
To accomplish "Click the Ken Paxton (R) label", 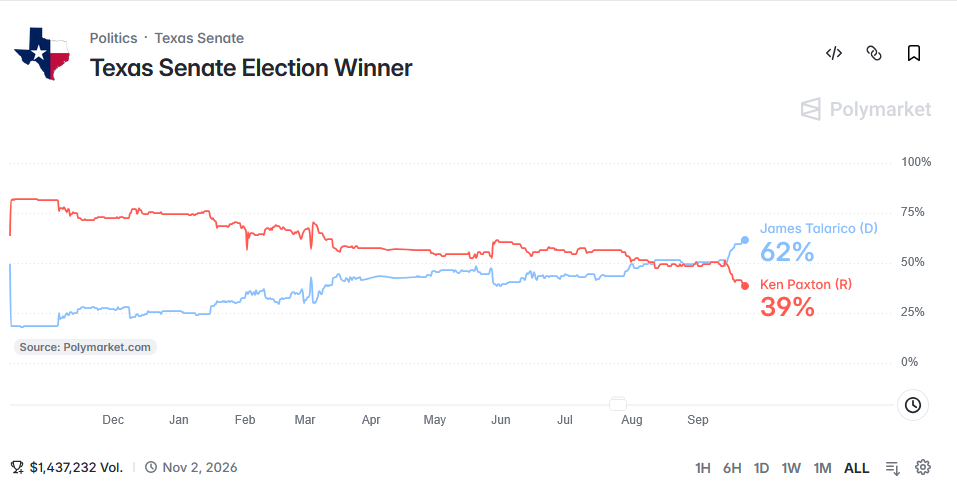I will [806, 284].
